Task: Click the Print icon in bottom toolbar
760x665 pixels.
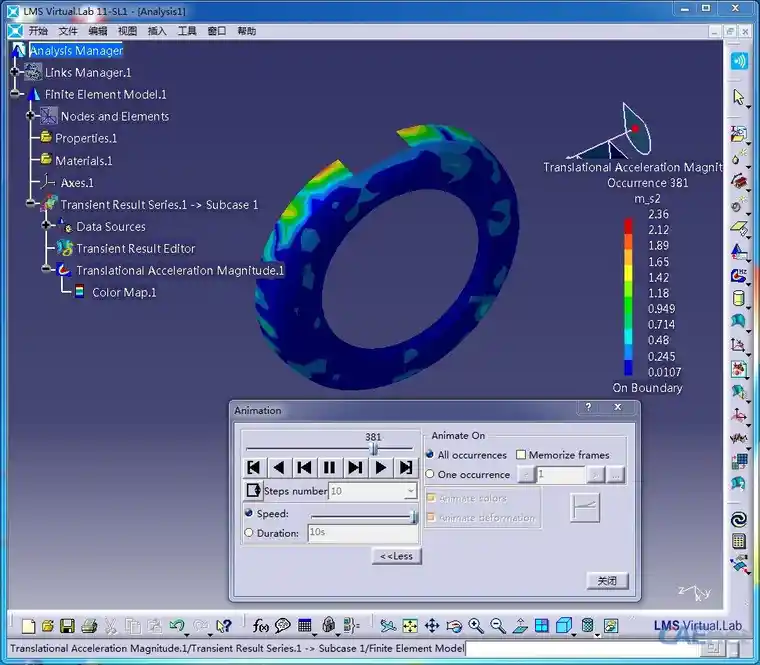Action: pos(89,626)
